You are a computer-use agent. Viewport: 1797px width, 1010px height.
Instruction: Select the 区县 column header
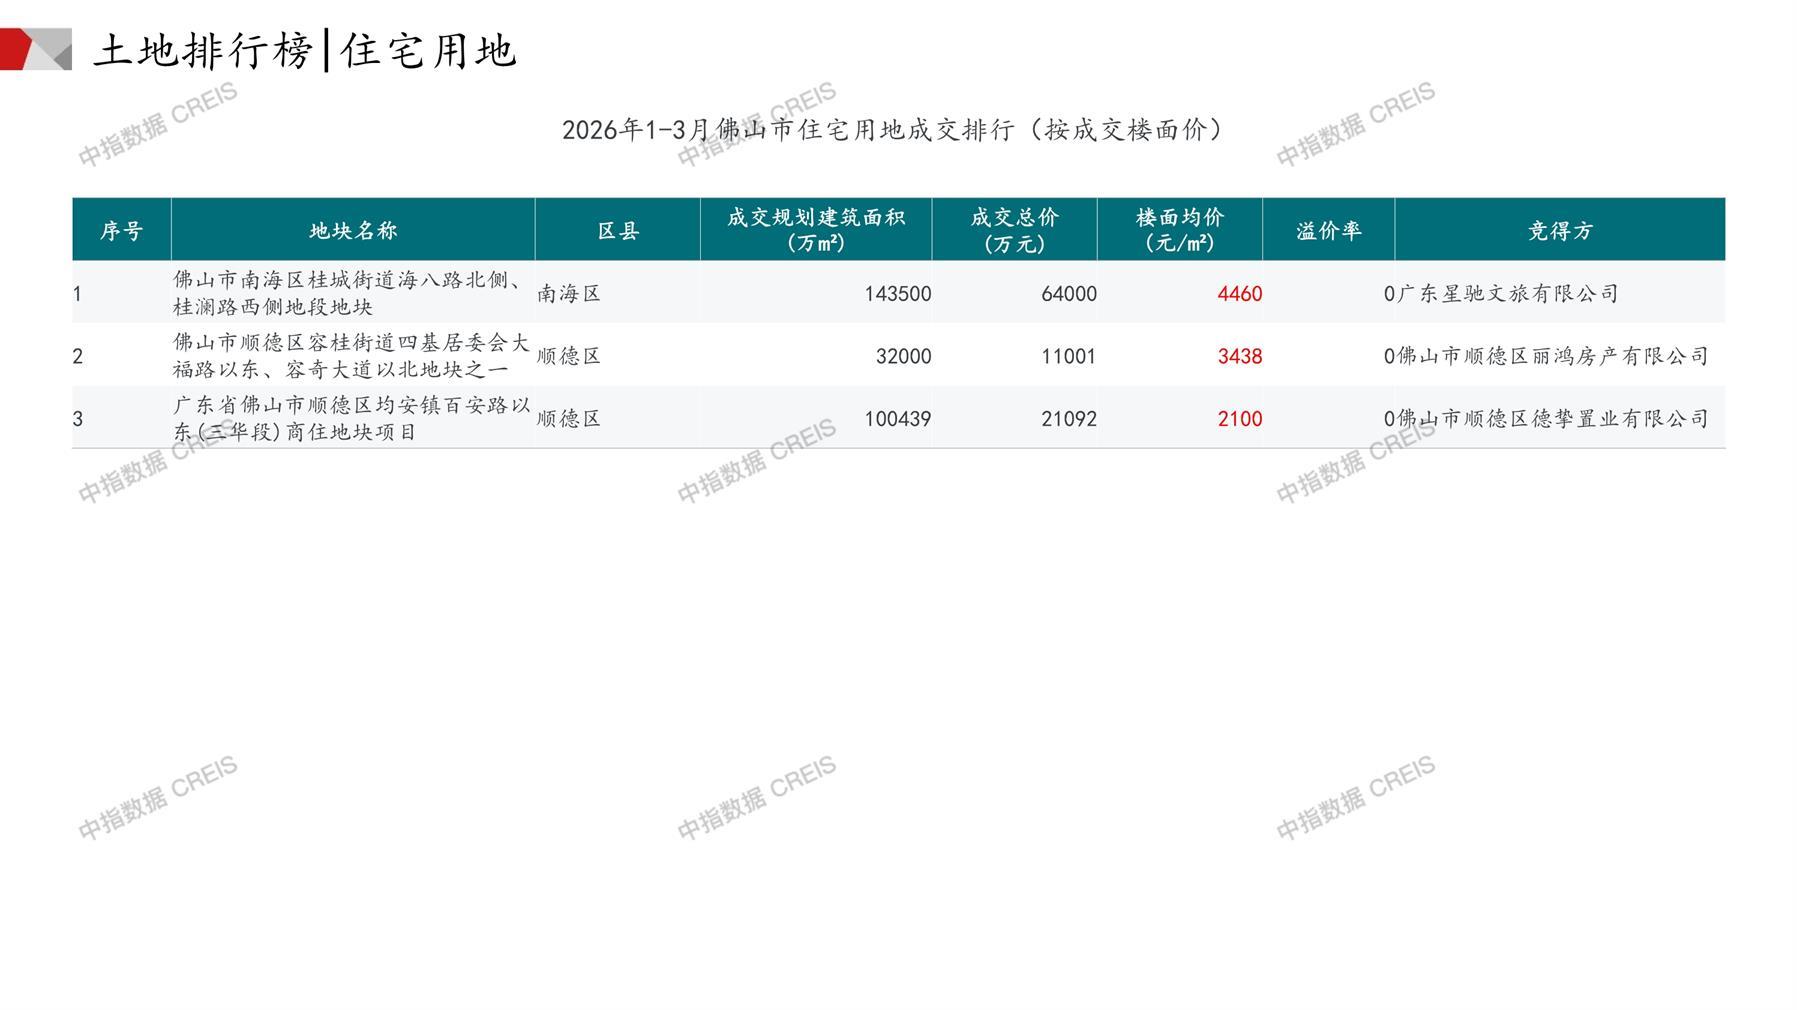(618, 231)
